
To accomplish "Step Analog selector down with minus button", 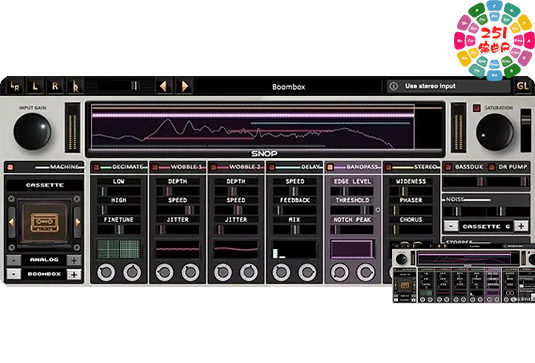I will (14, 260).
